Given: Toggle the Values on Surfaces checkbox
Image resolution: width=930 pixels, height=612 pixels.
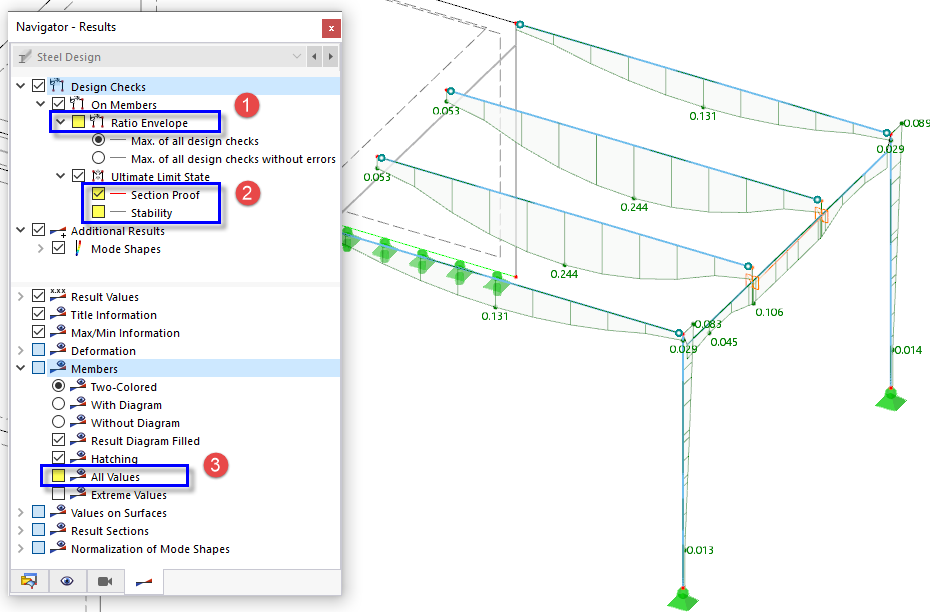Looking at the screenshot, I should tap(39, 512).
